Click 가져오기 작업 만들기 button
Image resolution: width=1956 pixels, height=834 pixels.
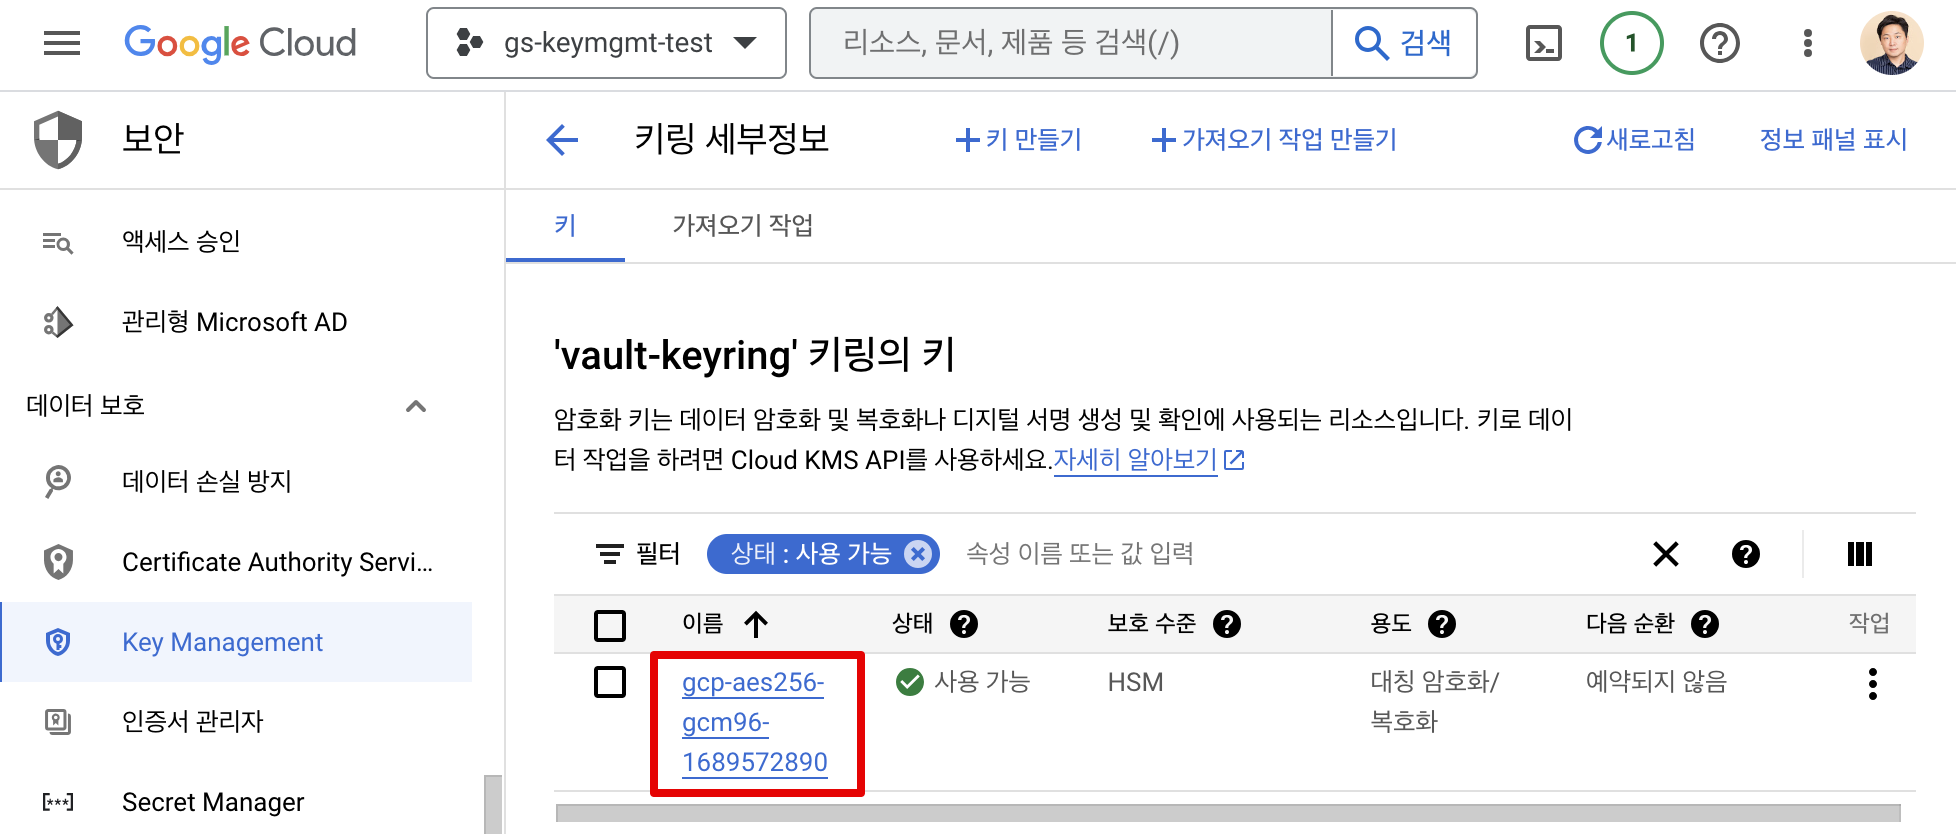[x=1274, y=139]
